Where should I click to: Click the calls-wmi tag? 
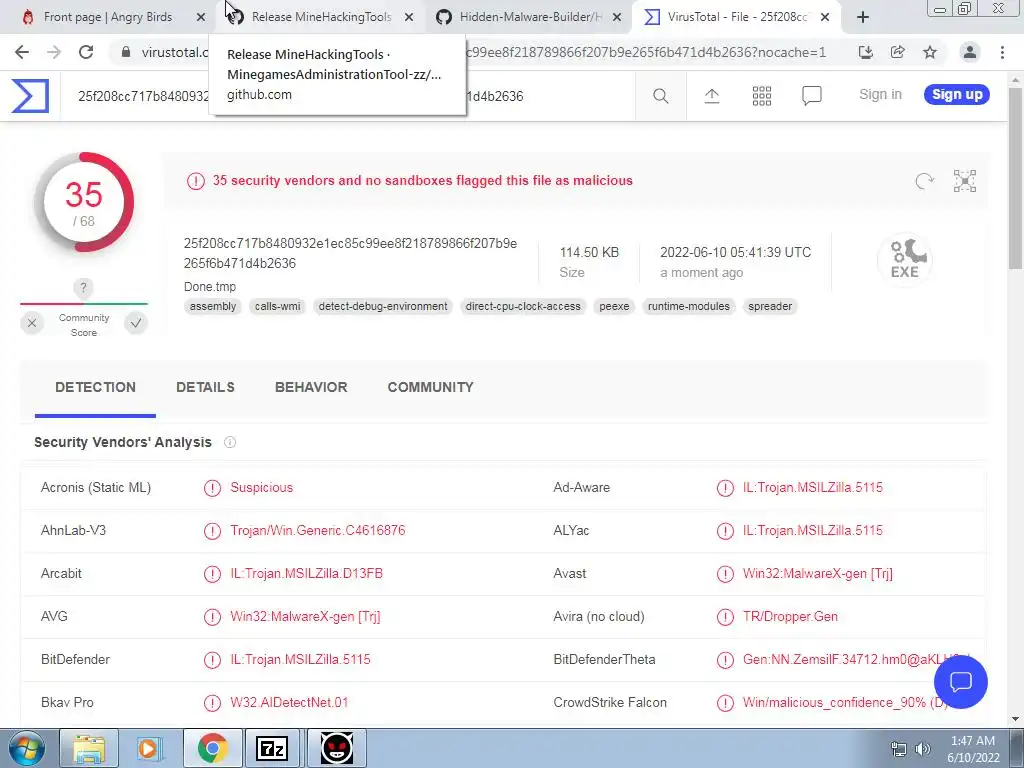pos(278,306)
